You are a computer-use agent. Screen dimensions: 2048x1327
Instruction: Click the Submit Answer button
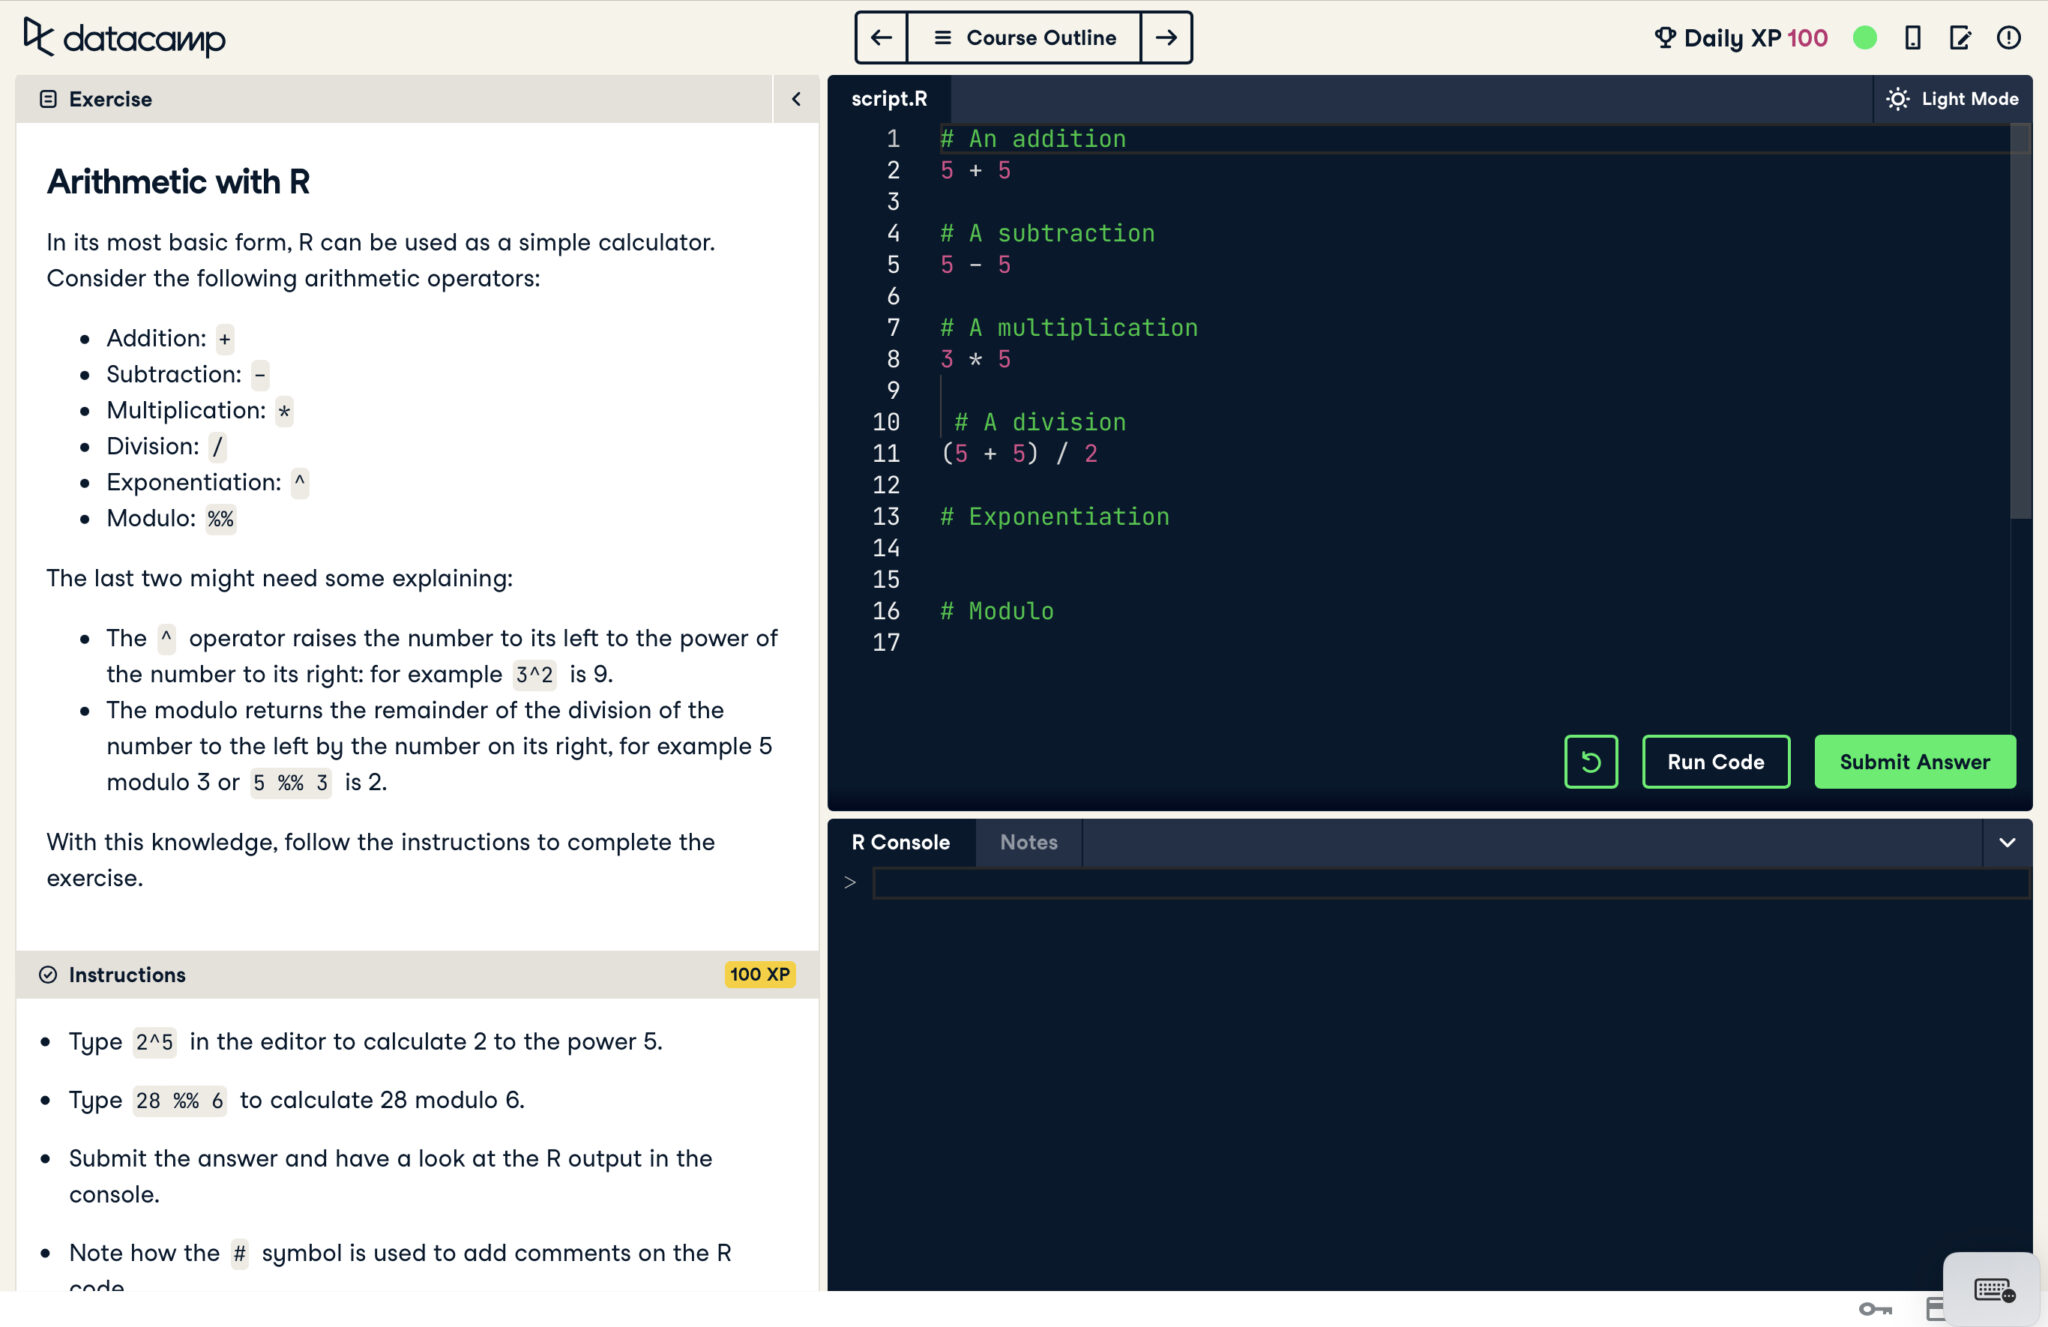point(1914,762)
